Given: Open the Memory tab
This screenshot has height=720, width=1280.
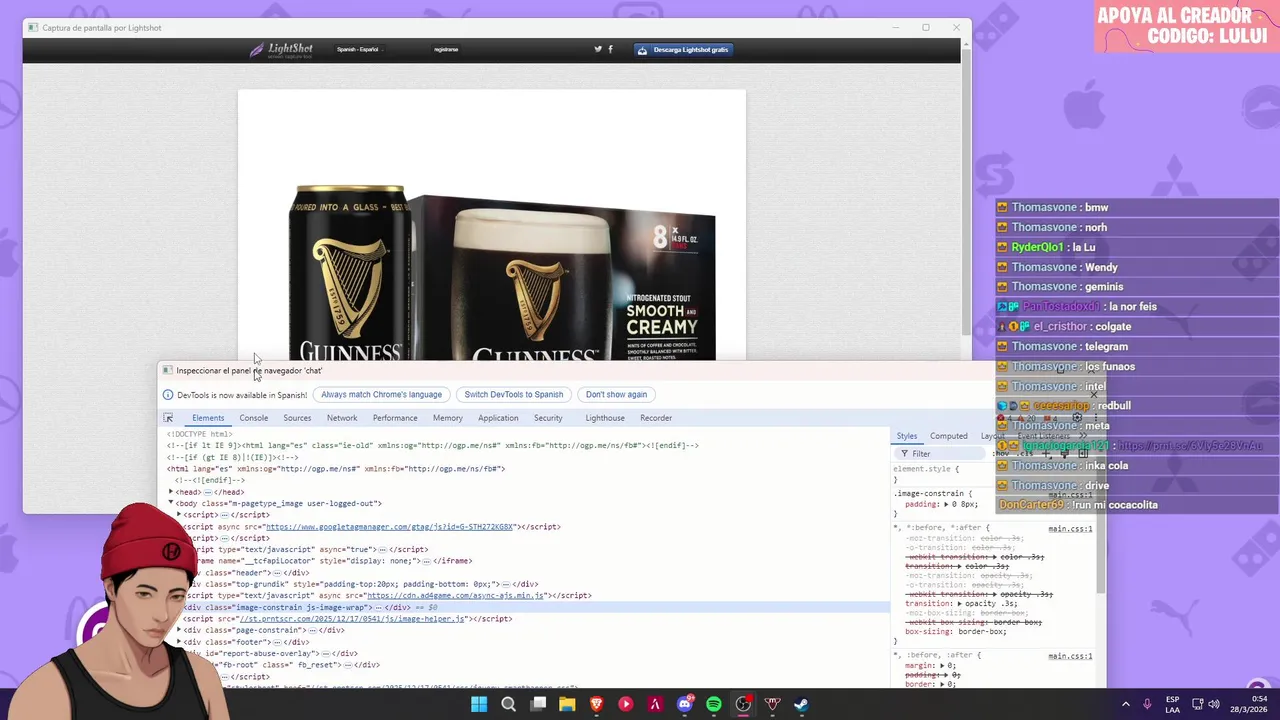Looking at the screenshot, I should 448,418.
